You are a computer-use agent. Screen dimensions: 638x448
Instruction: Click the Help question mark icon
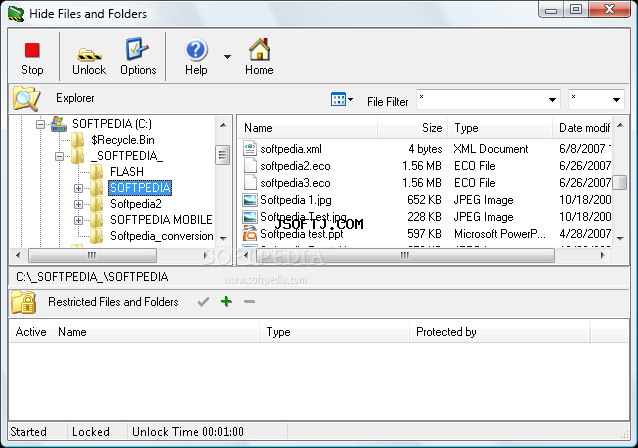coord(196,50)
